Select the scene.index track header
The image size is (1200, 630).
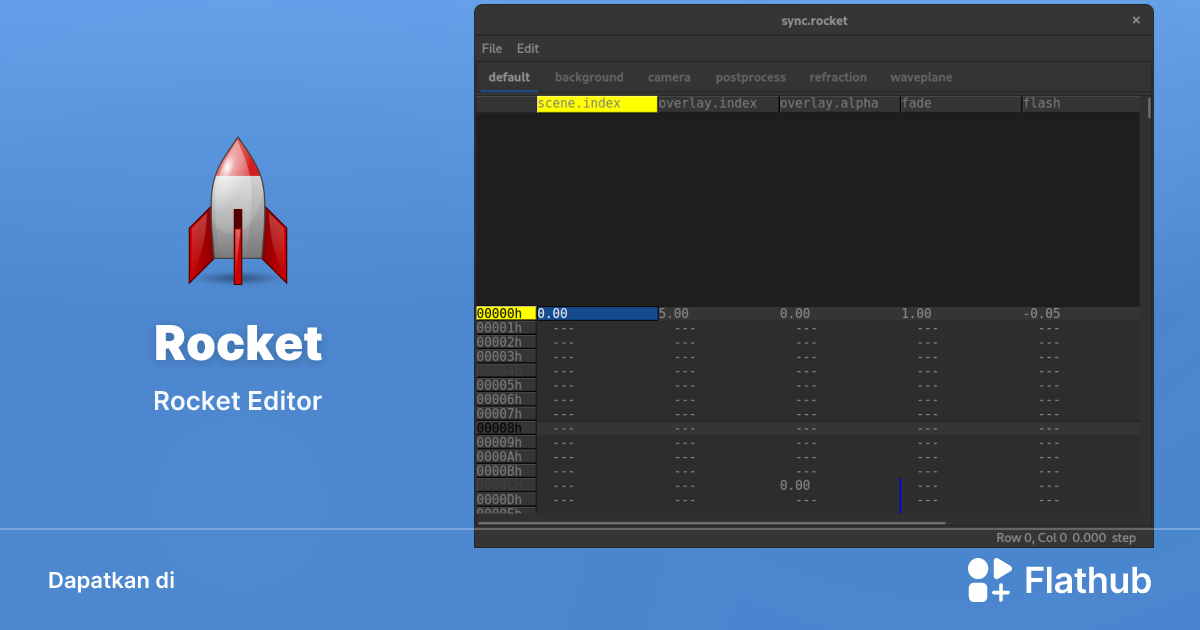coord(596,103)
